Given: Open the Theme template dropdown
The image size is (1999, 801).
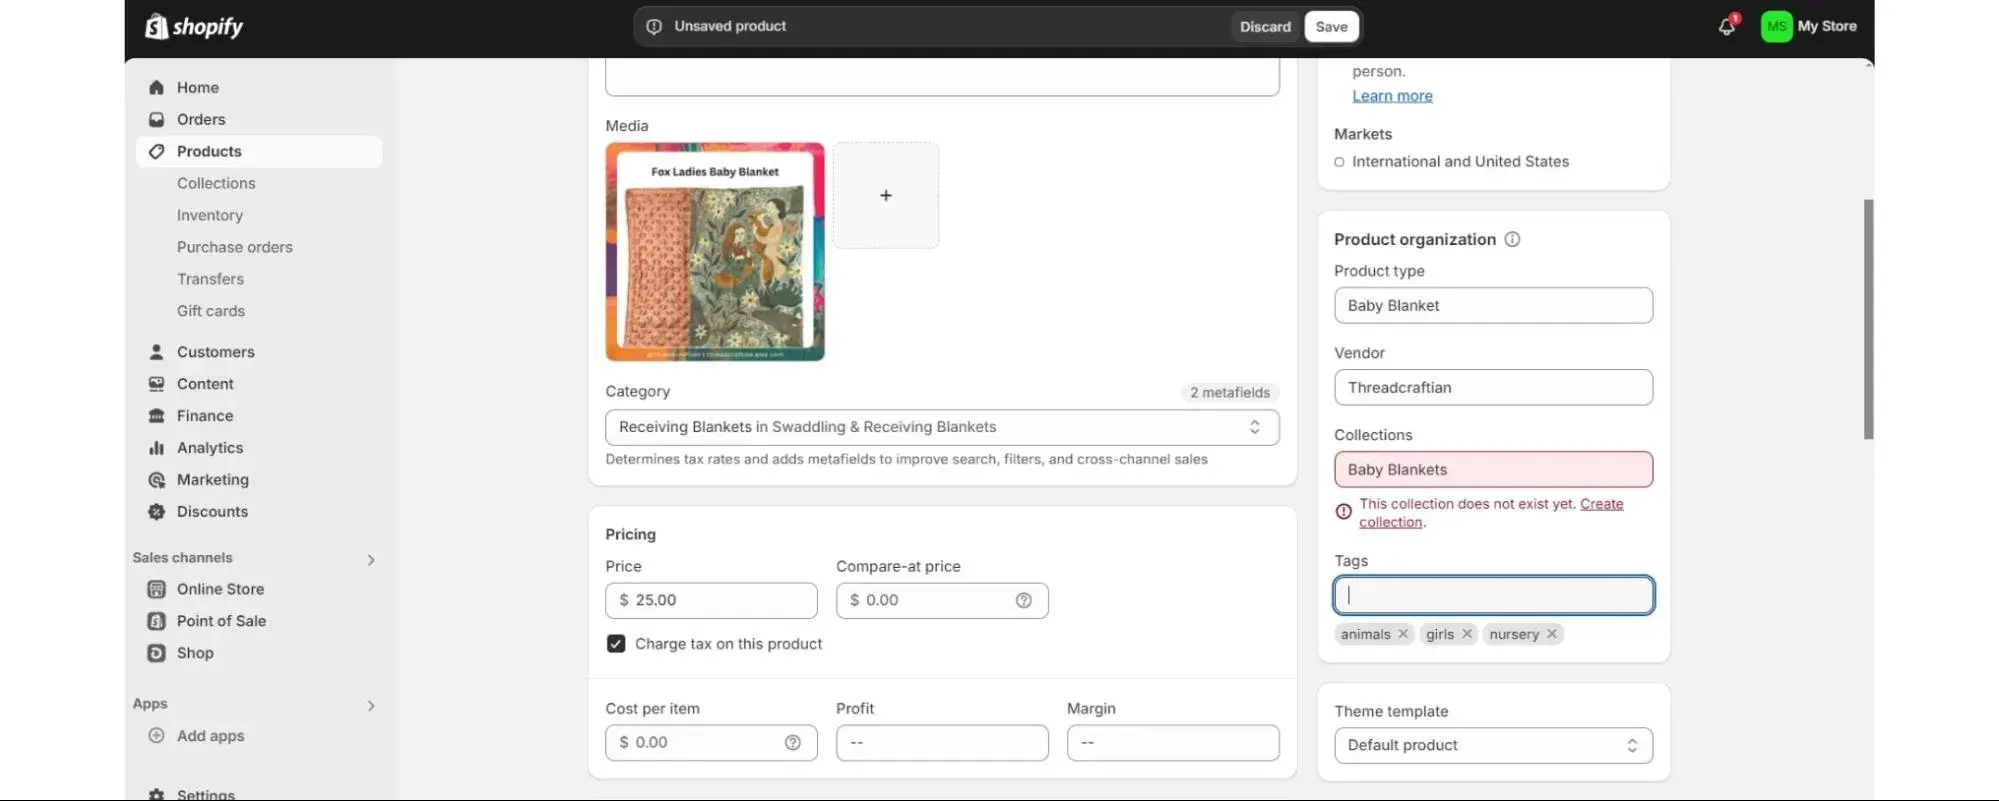Looking at the screenshot, I should (1493, 746).
